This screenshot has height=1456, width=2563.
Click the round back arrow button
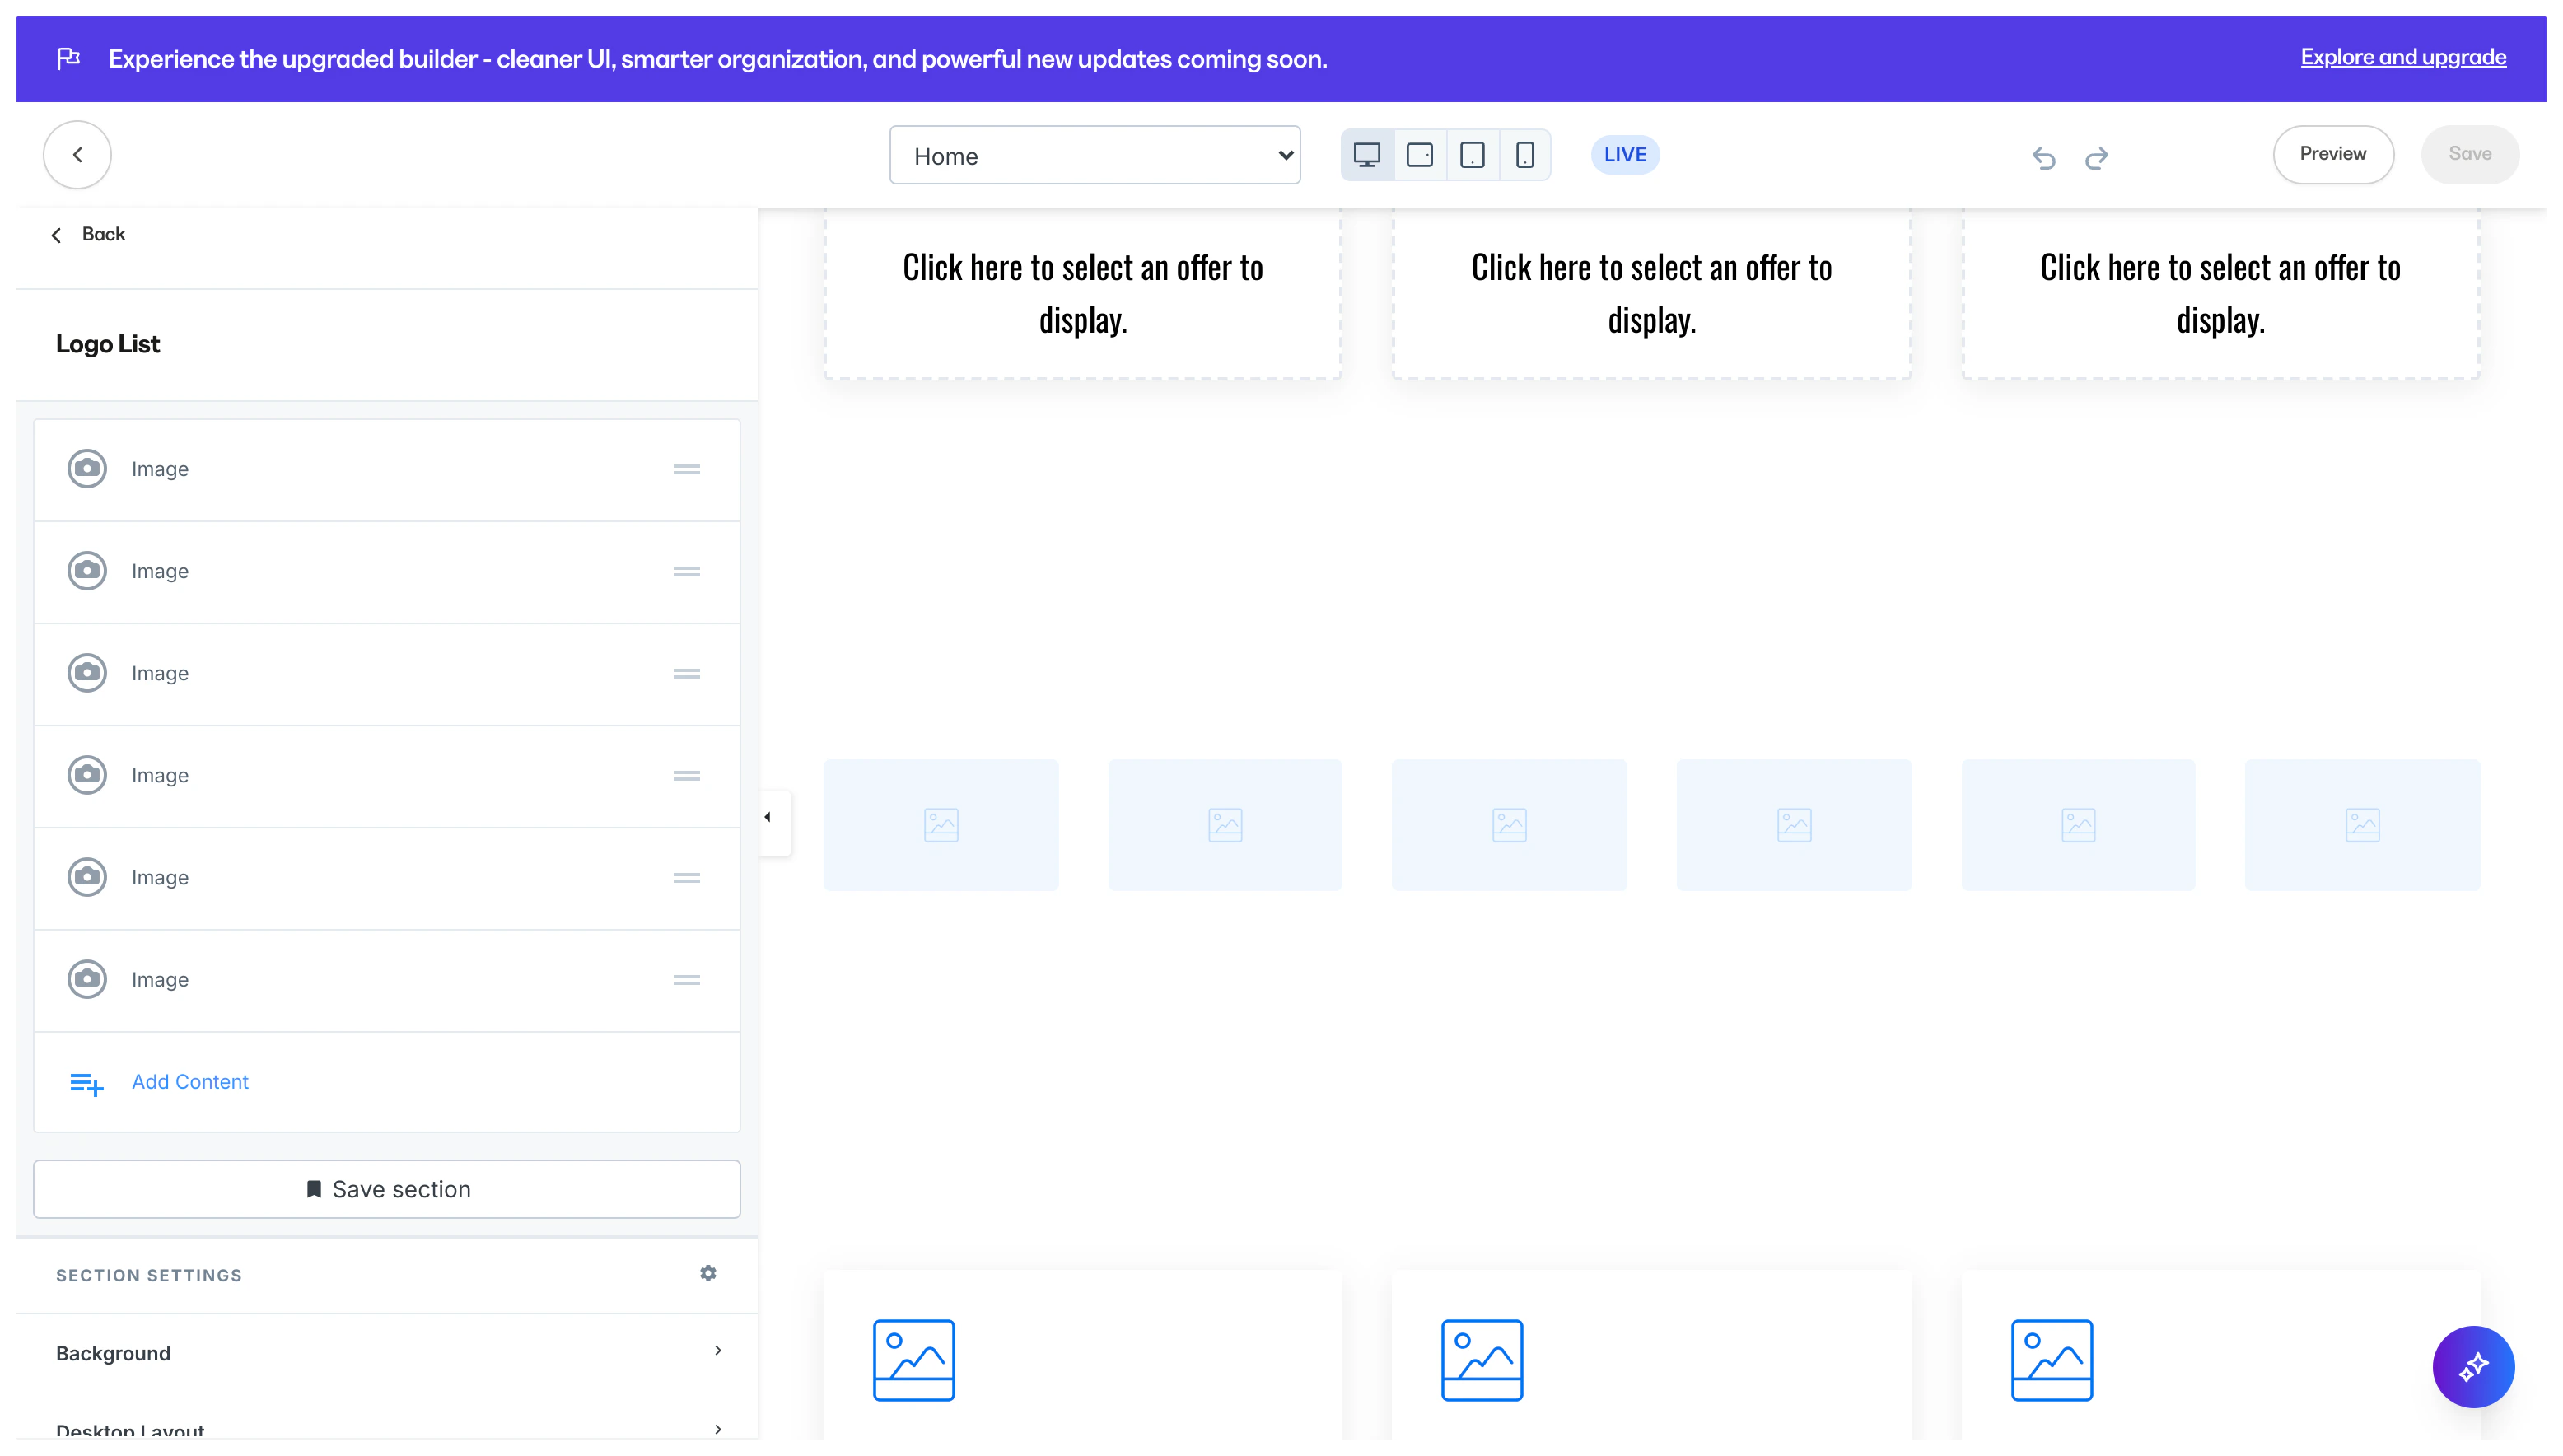point(77,155)
